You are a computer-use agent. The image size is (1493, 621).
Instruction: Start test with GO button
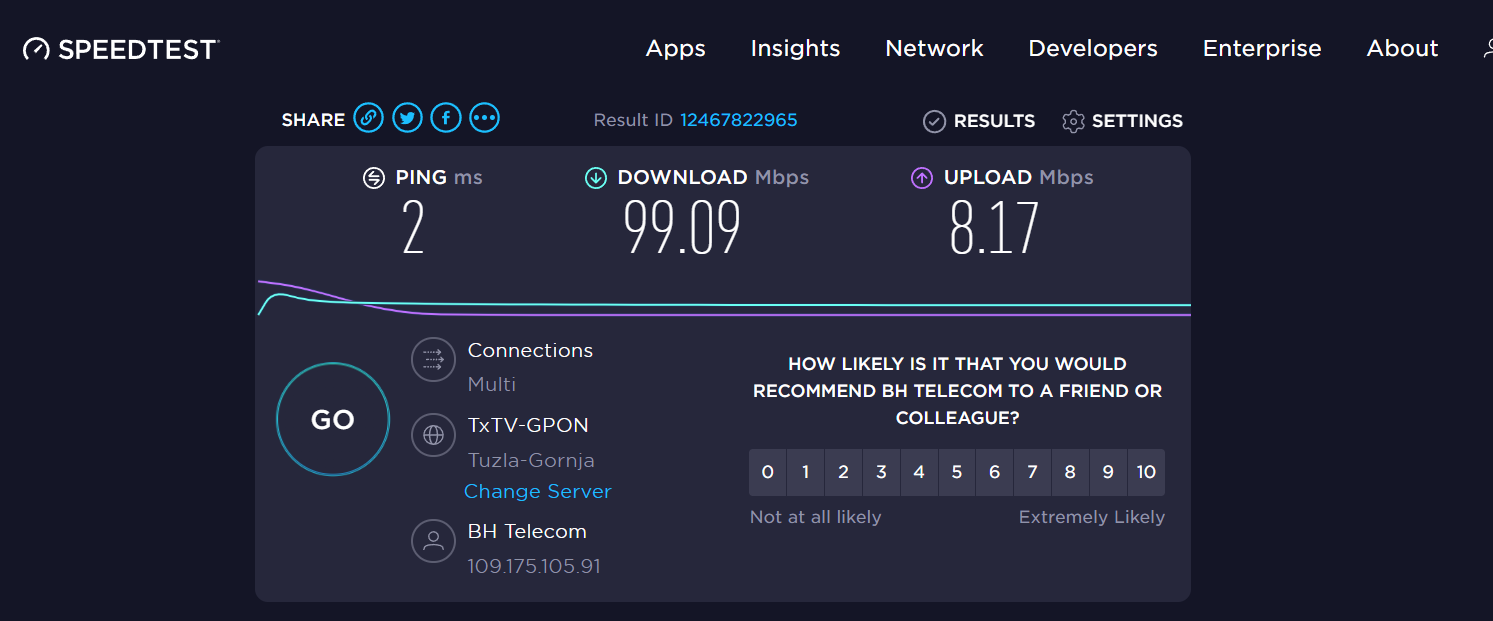click(x=333, y=419)
